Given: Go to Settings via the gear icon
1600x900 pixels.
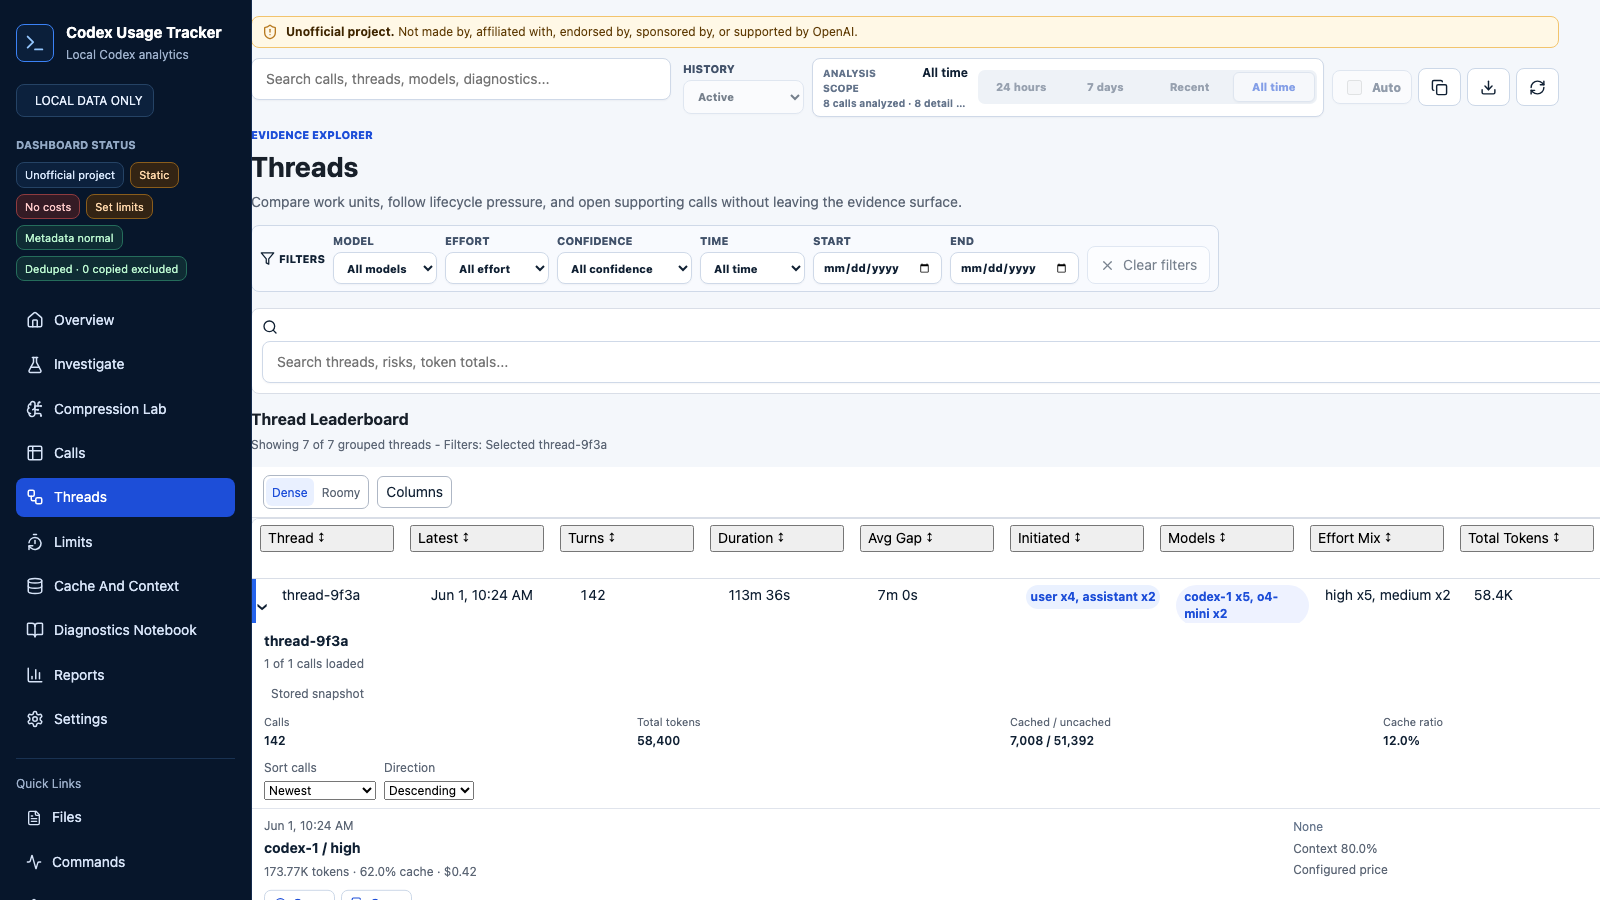Looking at the screenshot, I should click(x=35, y=719).
